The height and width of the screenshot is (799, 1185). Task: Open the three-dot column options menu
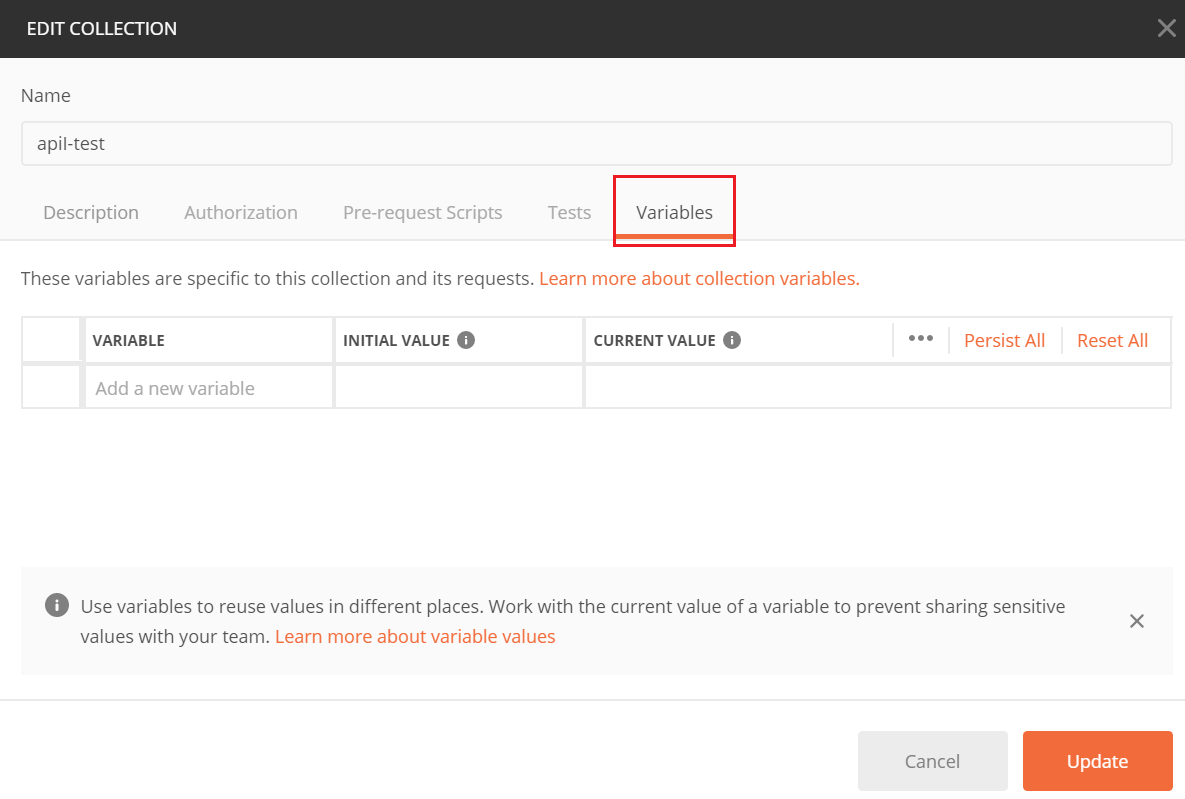click(920, 339)
